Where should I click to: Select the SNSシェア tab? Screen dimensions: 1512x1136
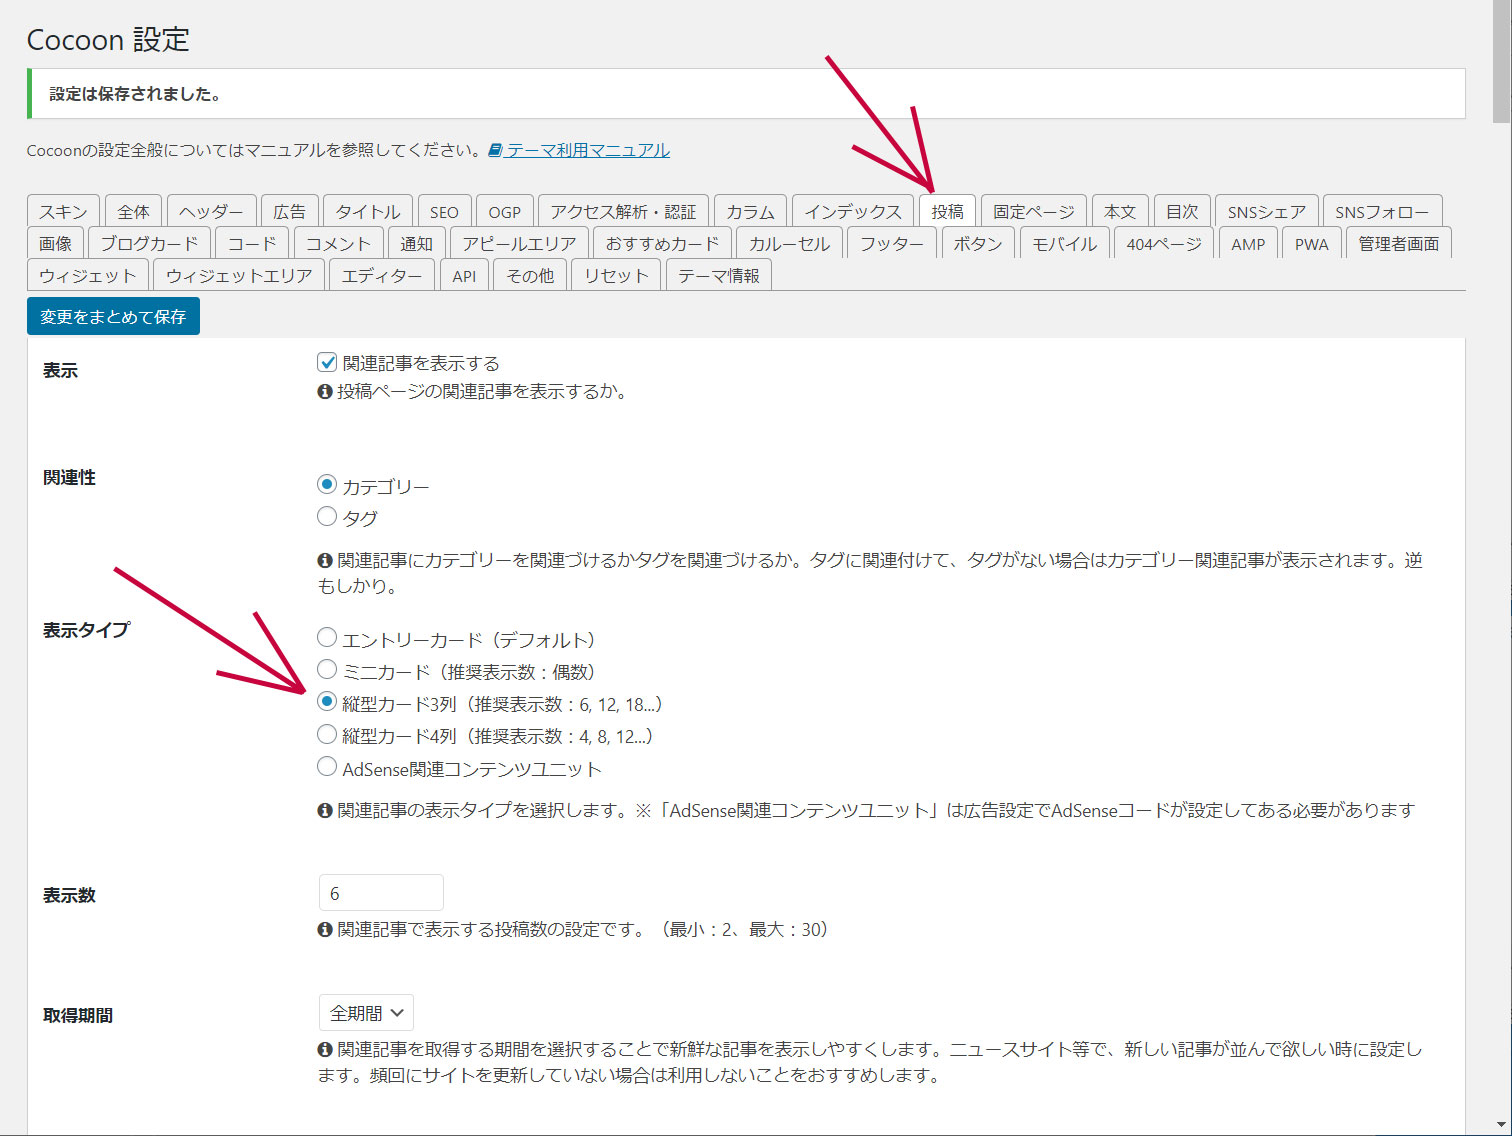(x=1266, y=211)
